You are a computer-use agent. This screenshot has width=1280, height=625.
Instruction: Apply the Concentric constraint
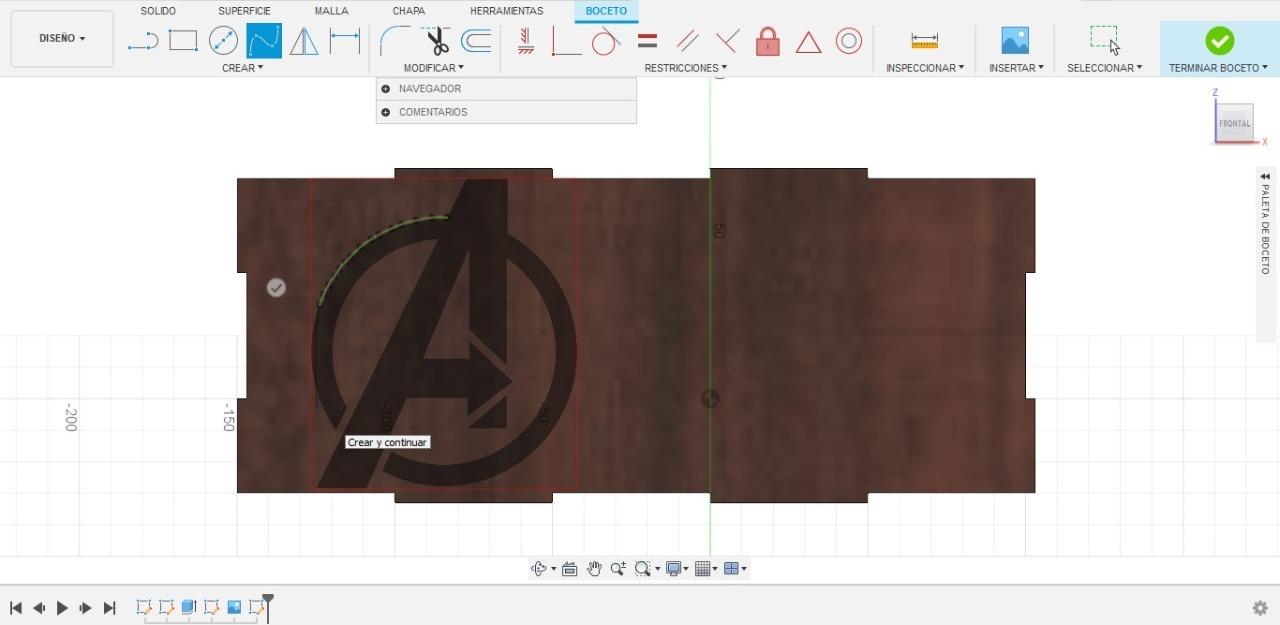[849, 41]
